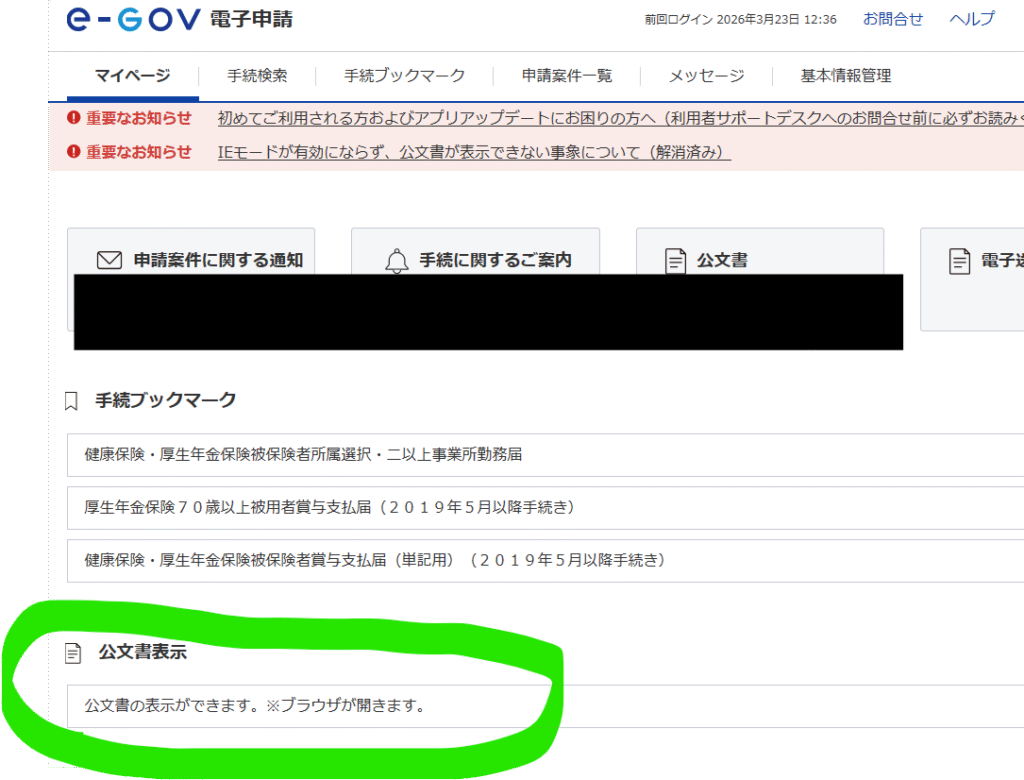Click 公文書の表示ができます row to open browser
The height and width of the screenshot is (780, 1024).
(x=255, y=706)
